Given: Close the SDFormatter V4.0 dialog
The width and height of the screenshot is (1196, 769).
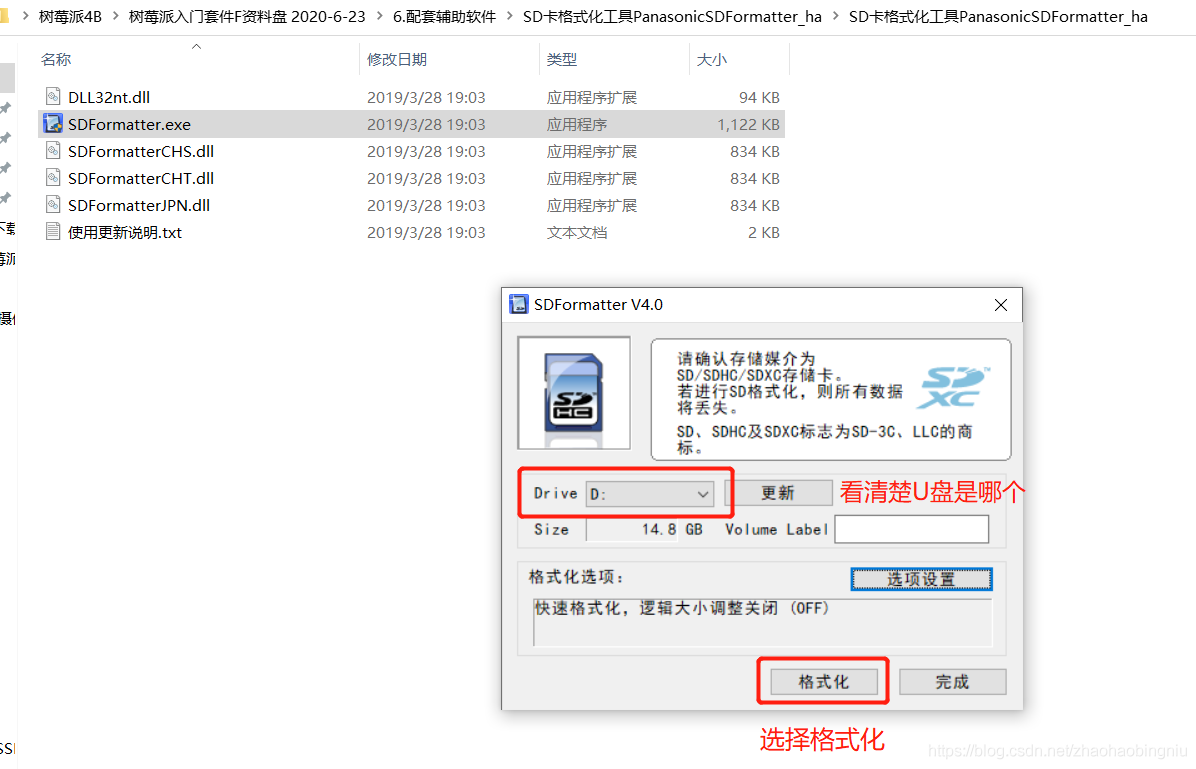Looking at the screenshot, I should [1001, 305].
